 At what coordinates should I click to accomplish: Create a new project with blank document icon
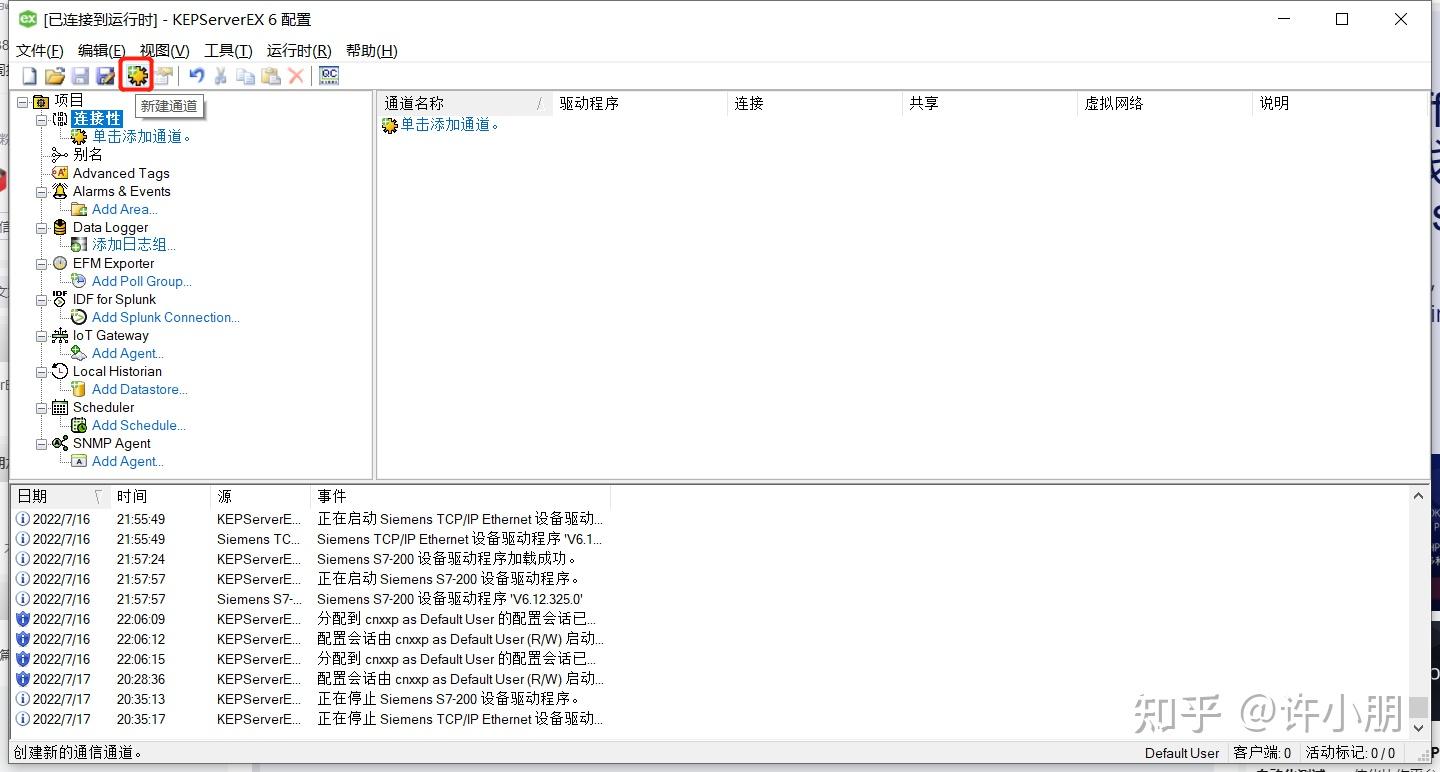28,75
